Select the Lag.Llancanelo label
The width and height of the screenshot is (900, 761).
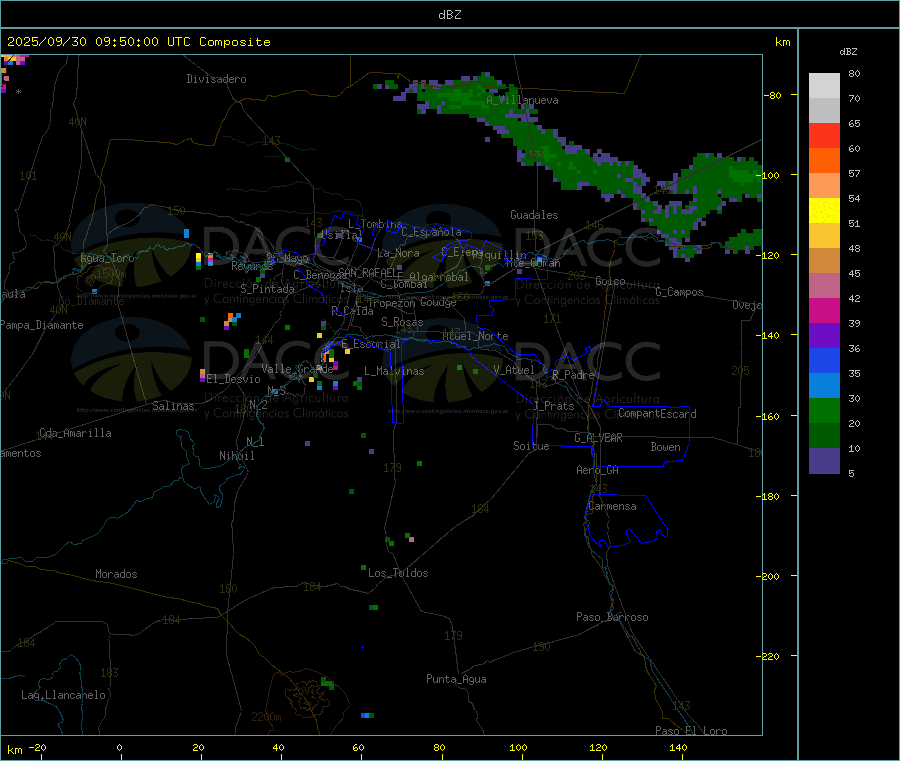[x=63, y=695]
